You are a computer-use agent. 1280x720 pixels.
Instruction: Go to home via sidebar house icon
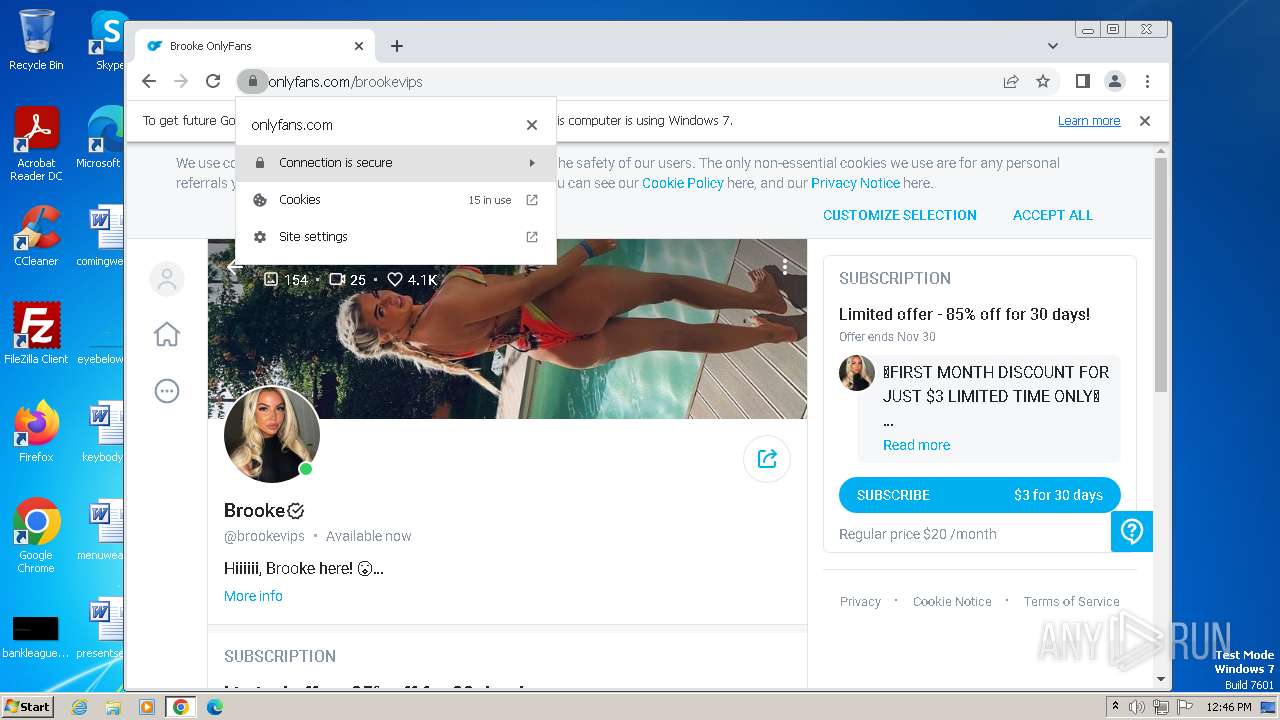coord(167,334)
